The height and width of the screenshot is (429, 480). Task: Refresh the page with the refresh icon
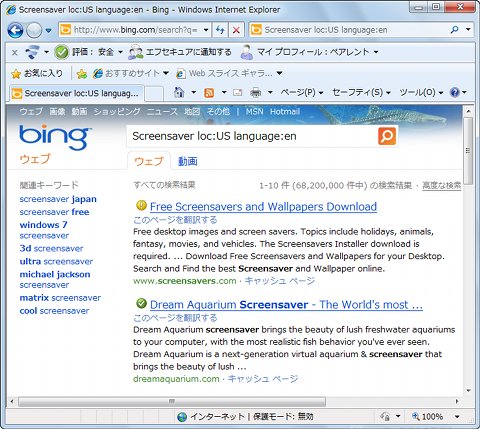pos(220,30)
